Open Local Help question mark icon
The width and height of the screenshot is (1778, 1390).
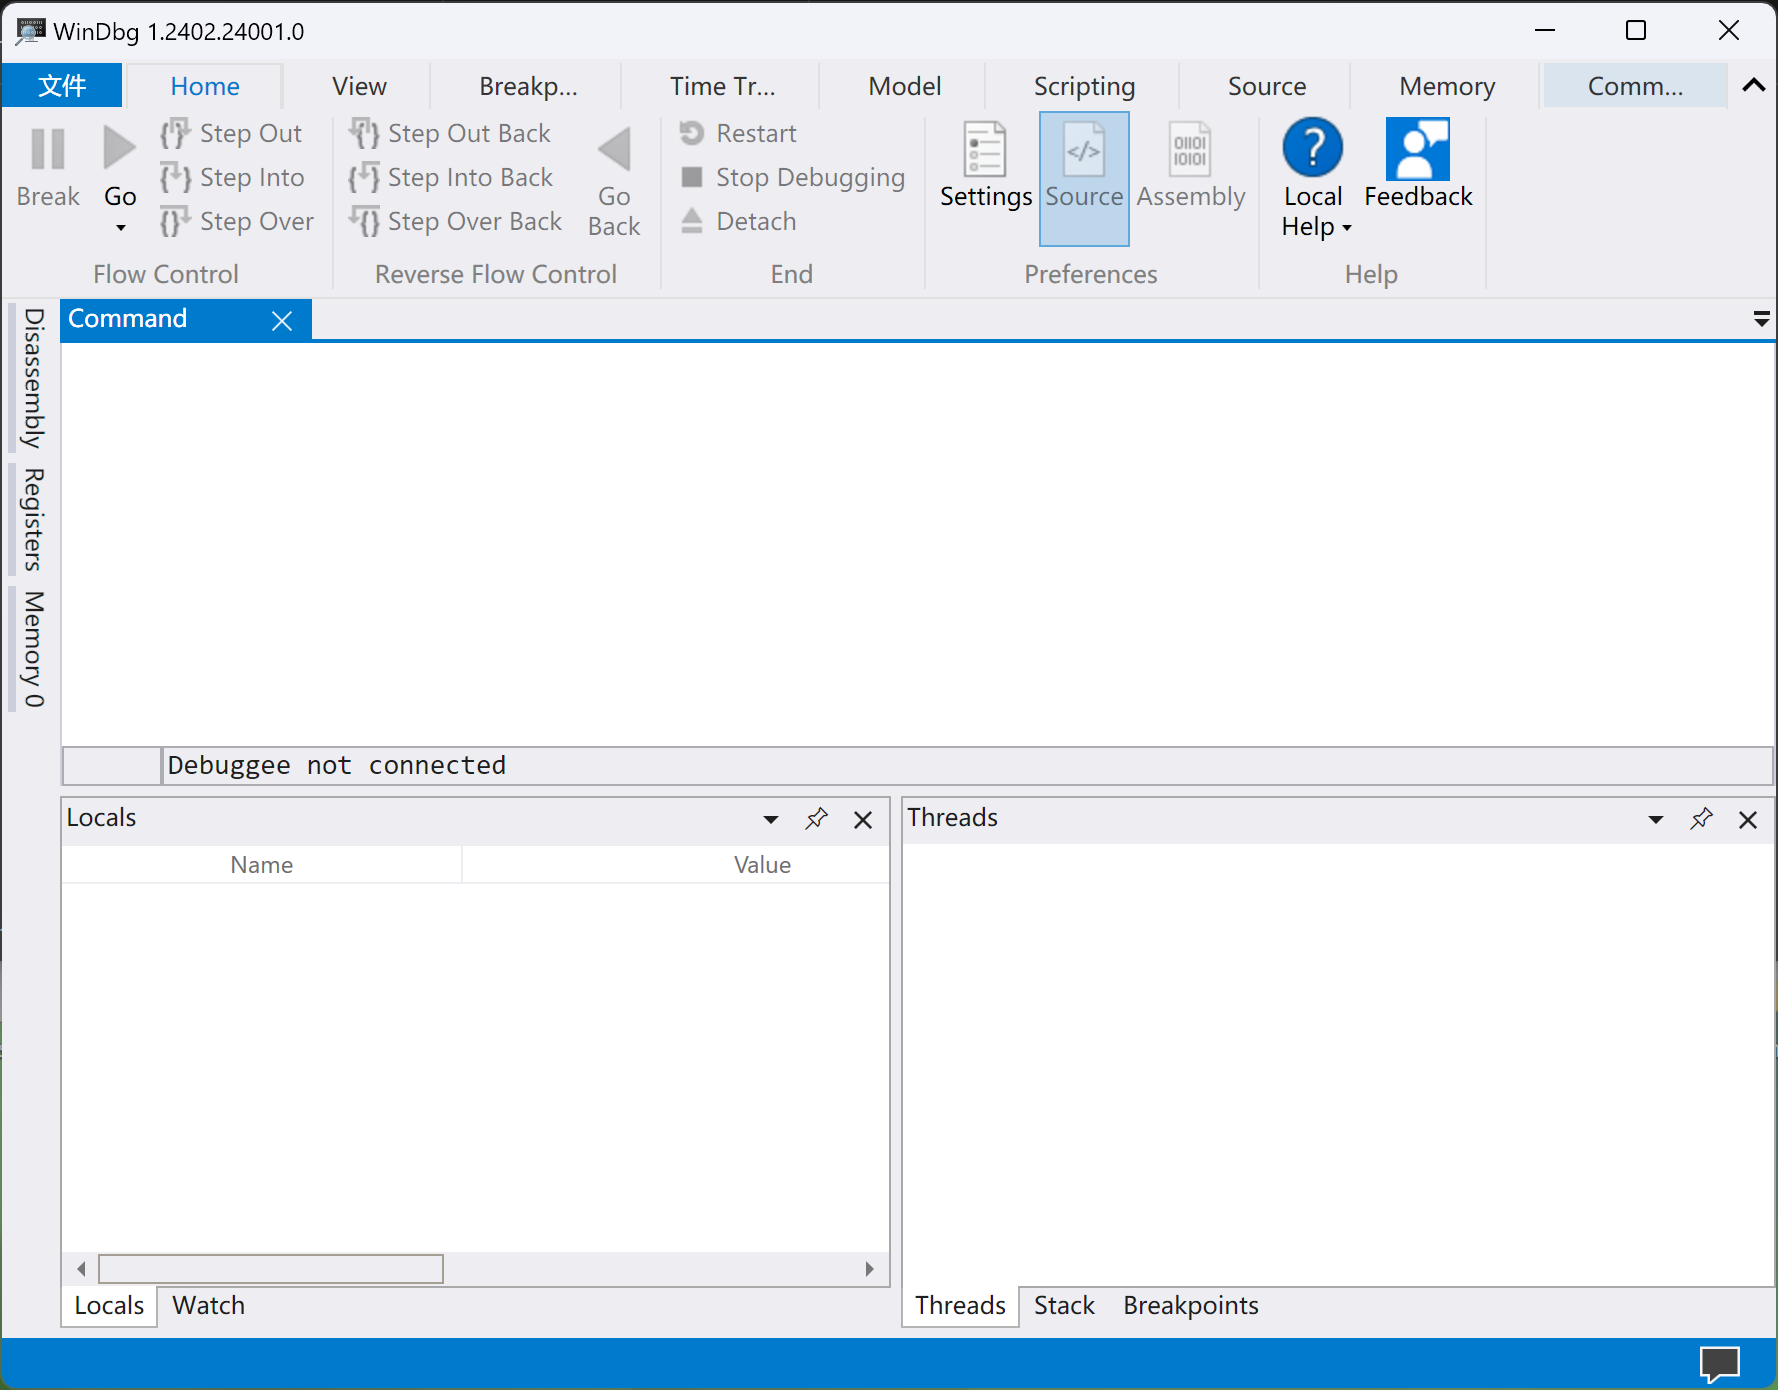[x=1312, y=148]
